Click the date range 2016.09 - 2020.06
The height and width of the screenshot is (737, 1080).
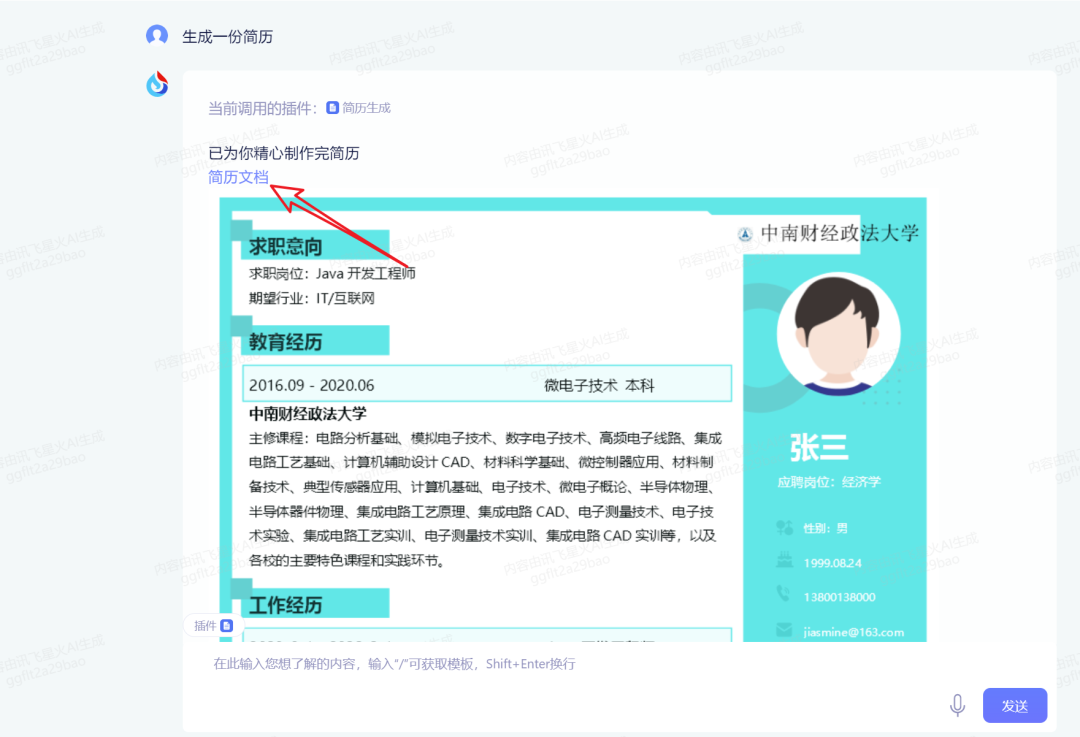[x=311, y=385]
